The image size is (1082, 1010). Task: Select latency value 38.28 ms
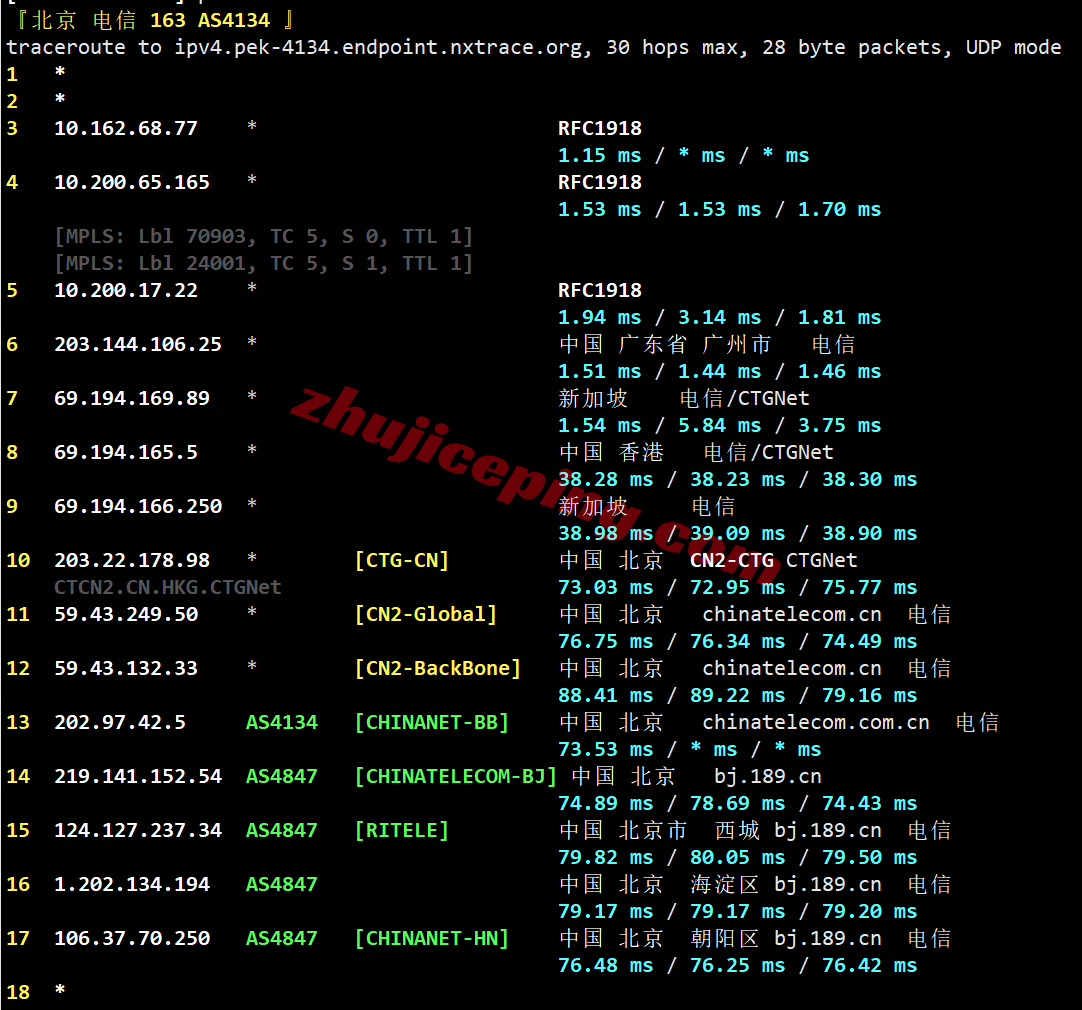coord(606,479)
